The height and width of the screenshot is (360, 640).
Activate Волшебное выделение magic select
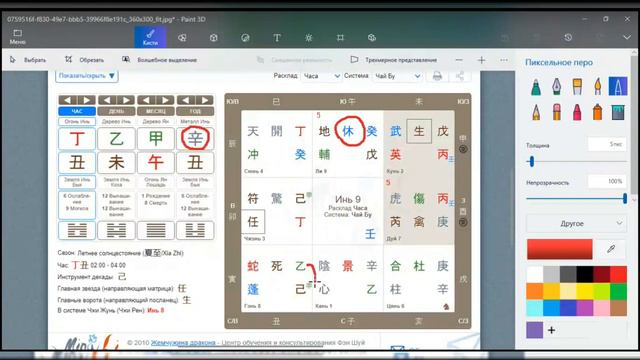click(160, 60)
